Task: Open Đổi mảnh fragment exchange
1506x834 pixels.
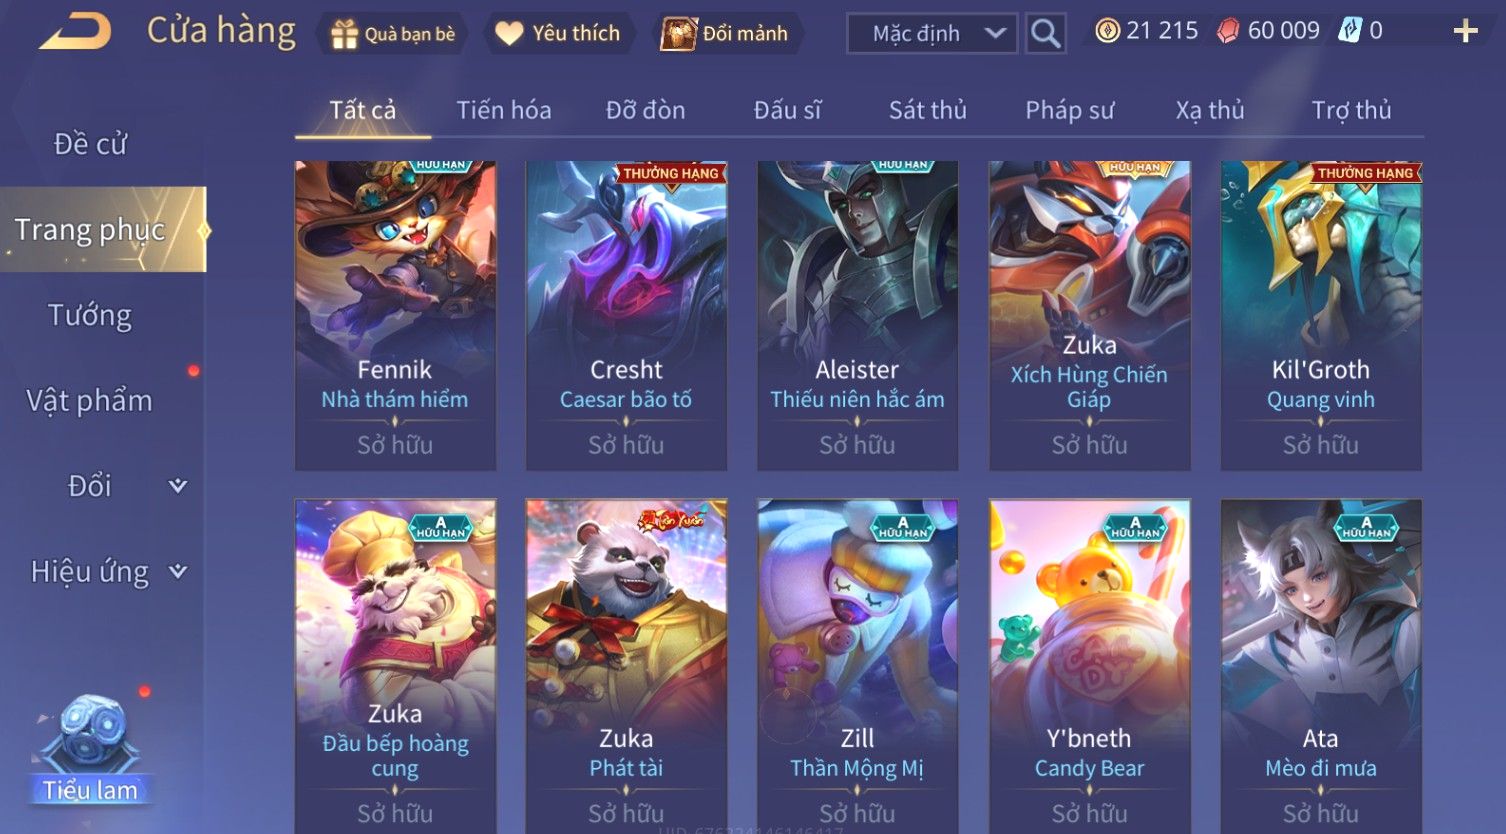Action: pyautogui.click(x=726, y=33)
